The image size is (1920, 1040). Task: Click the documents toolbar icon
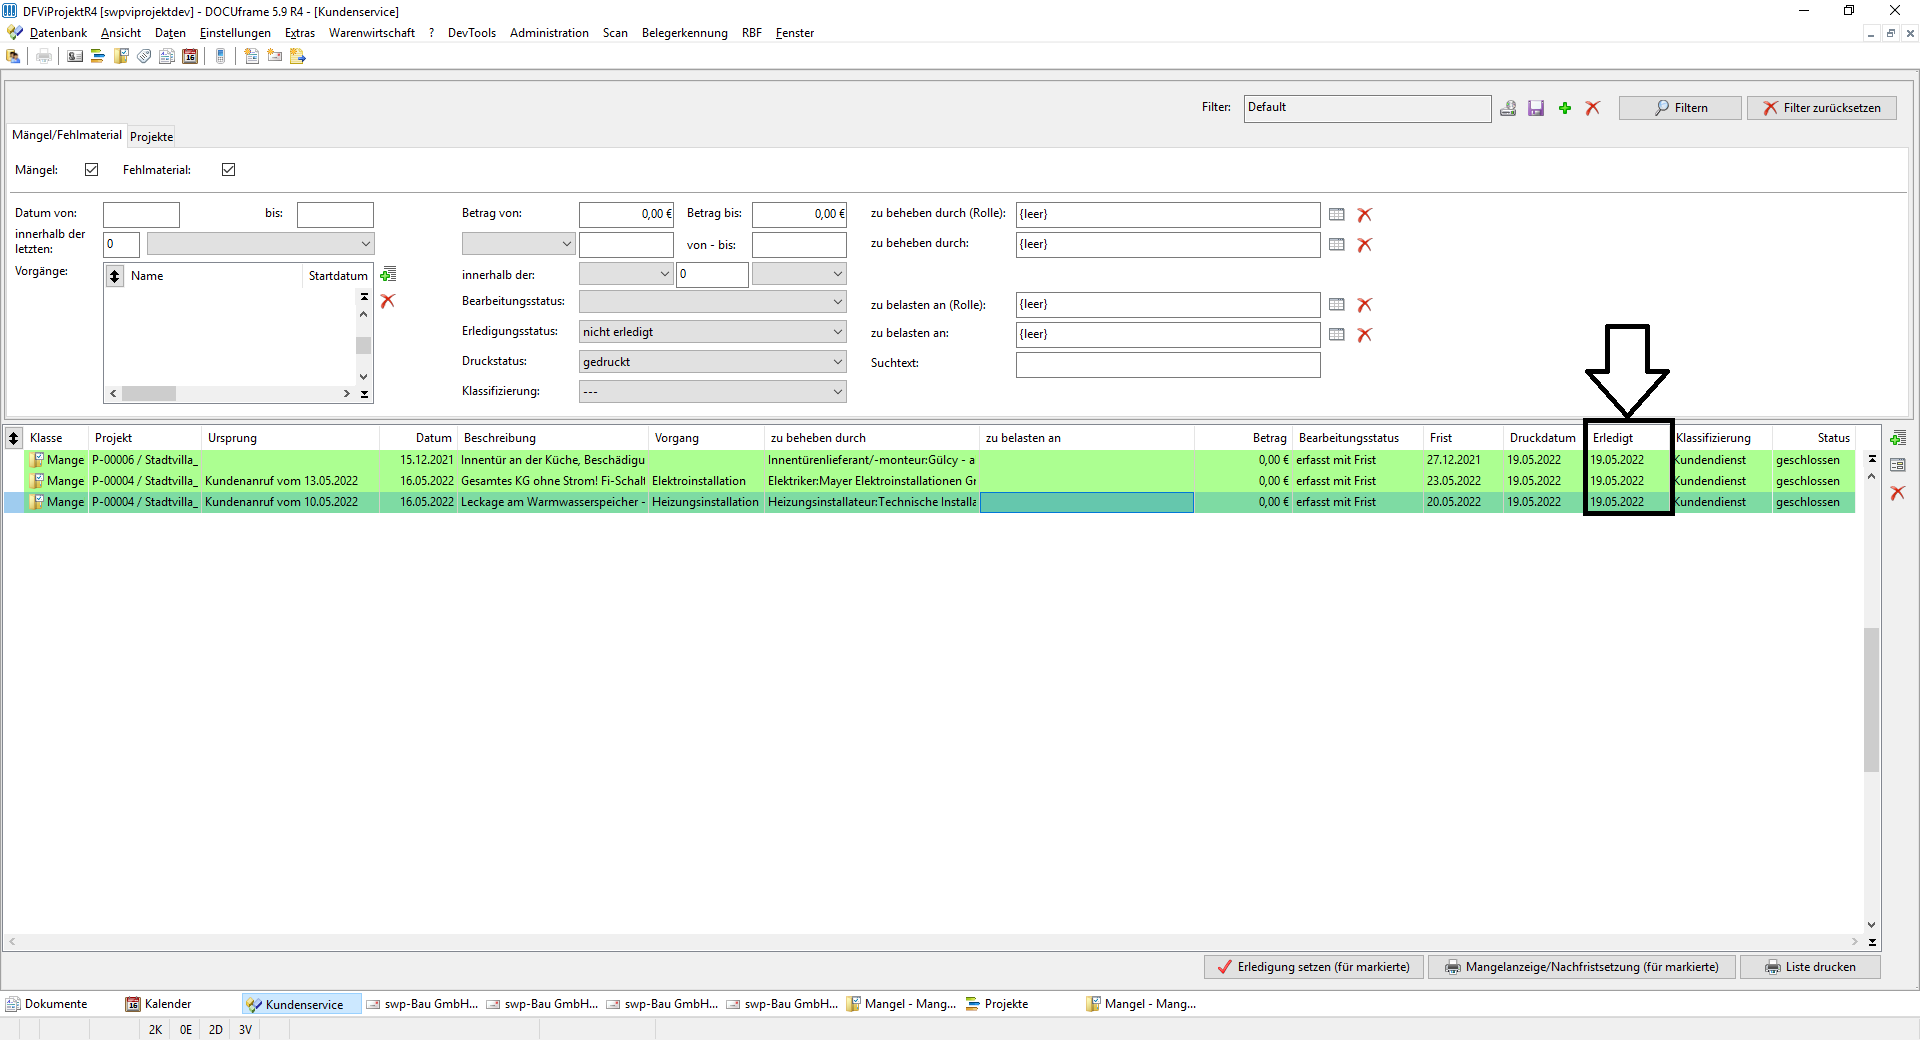pyautogui.click(x=167, y=56)
